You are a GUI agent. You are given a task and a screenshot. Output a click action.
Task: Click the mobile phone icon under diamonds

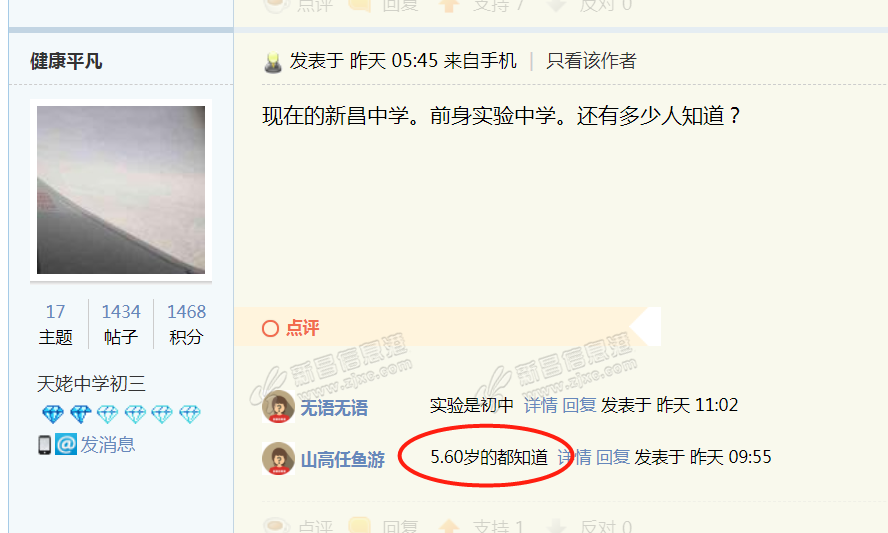tap(45, 445)
